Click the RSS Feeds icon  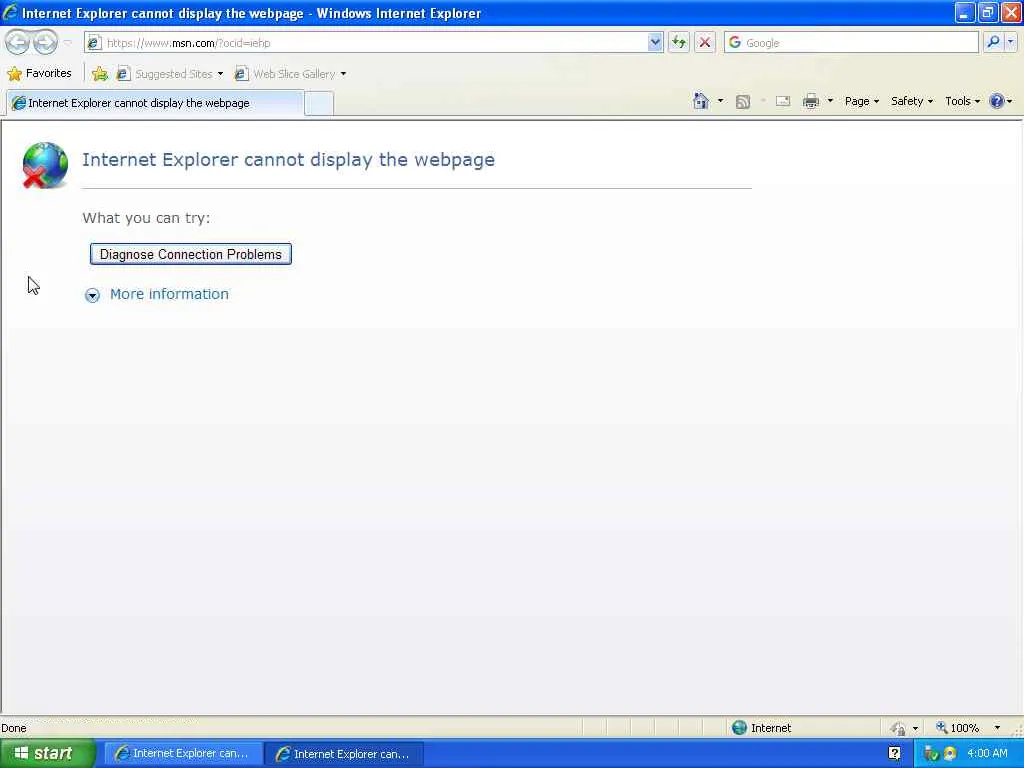click(x=743, y=101)
